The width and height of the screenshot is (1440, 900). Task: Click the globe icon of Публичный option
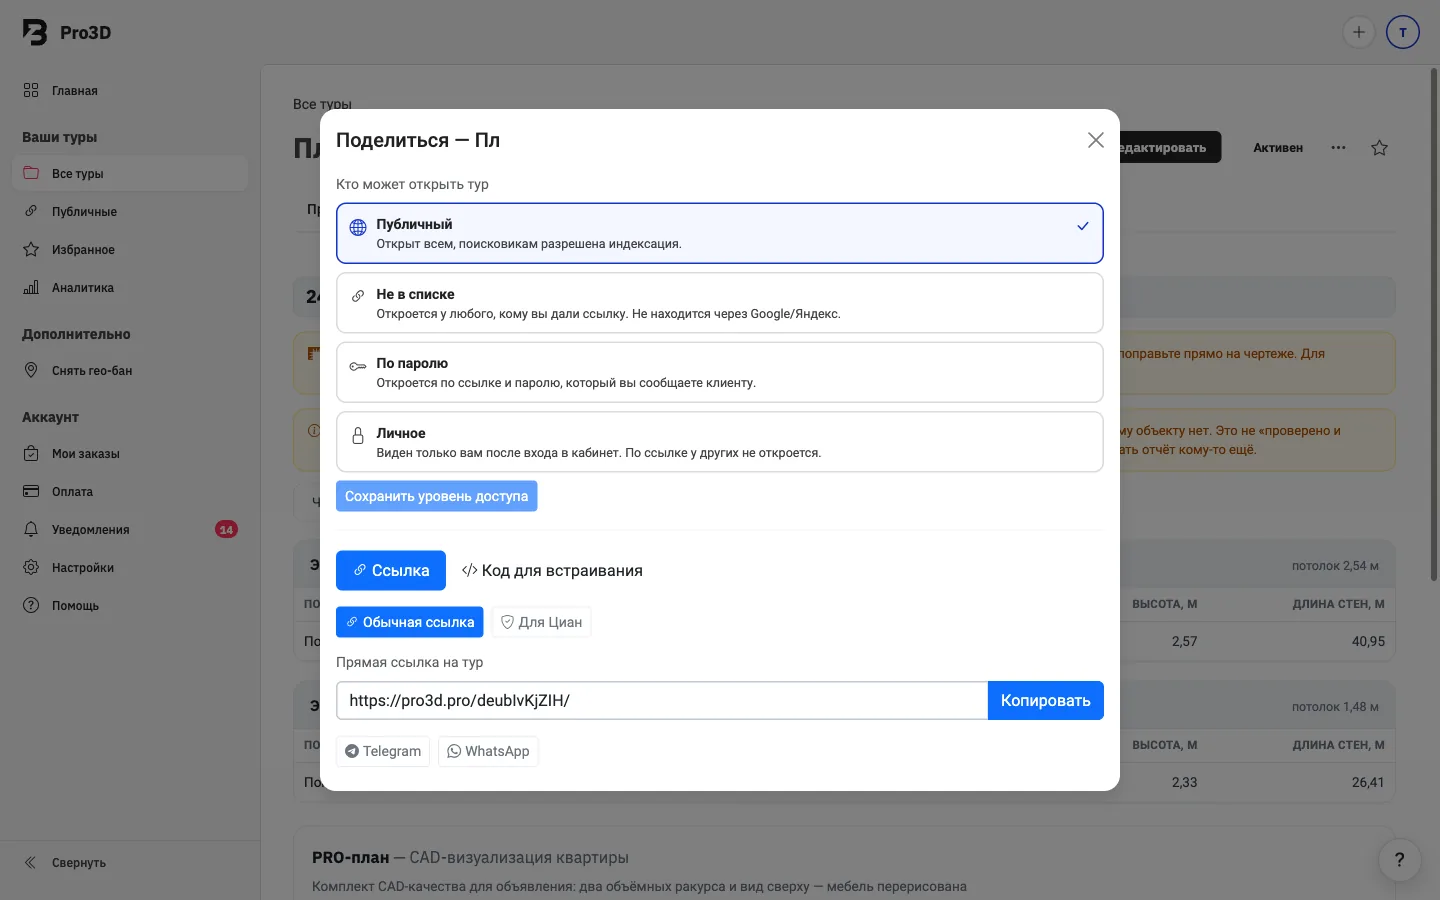(358, 228)
